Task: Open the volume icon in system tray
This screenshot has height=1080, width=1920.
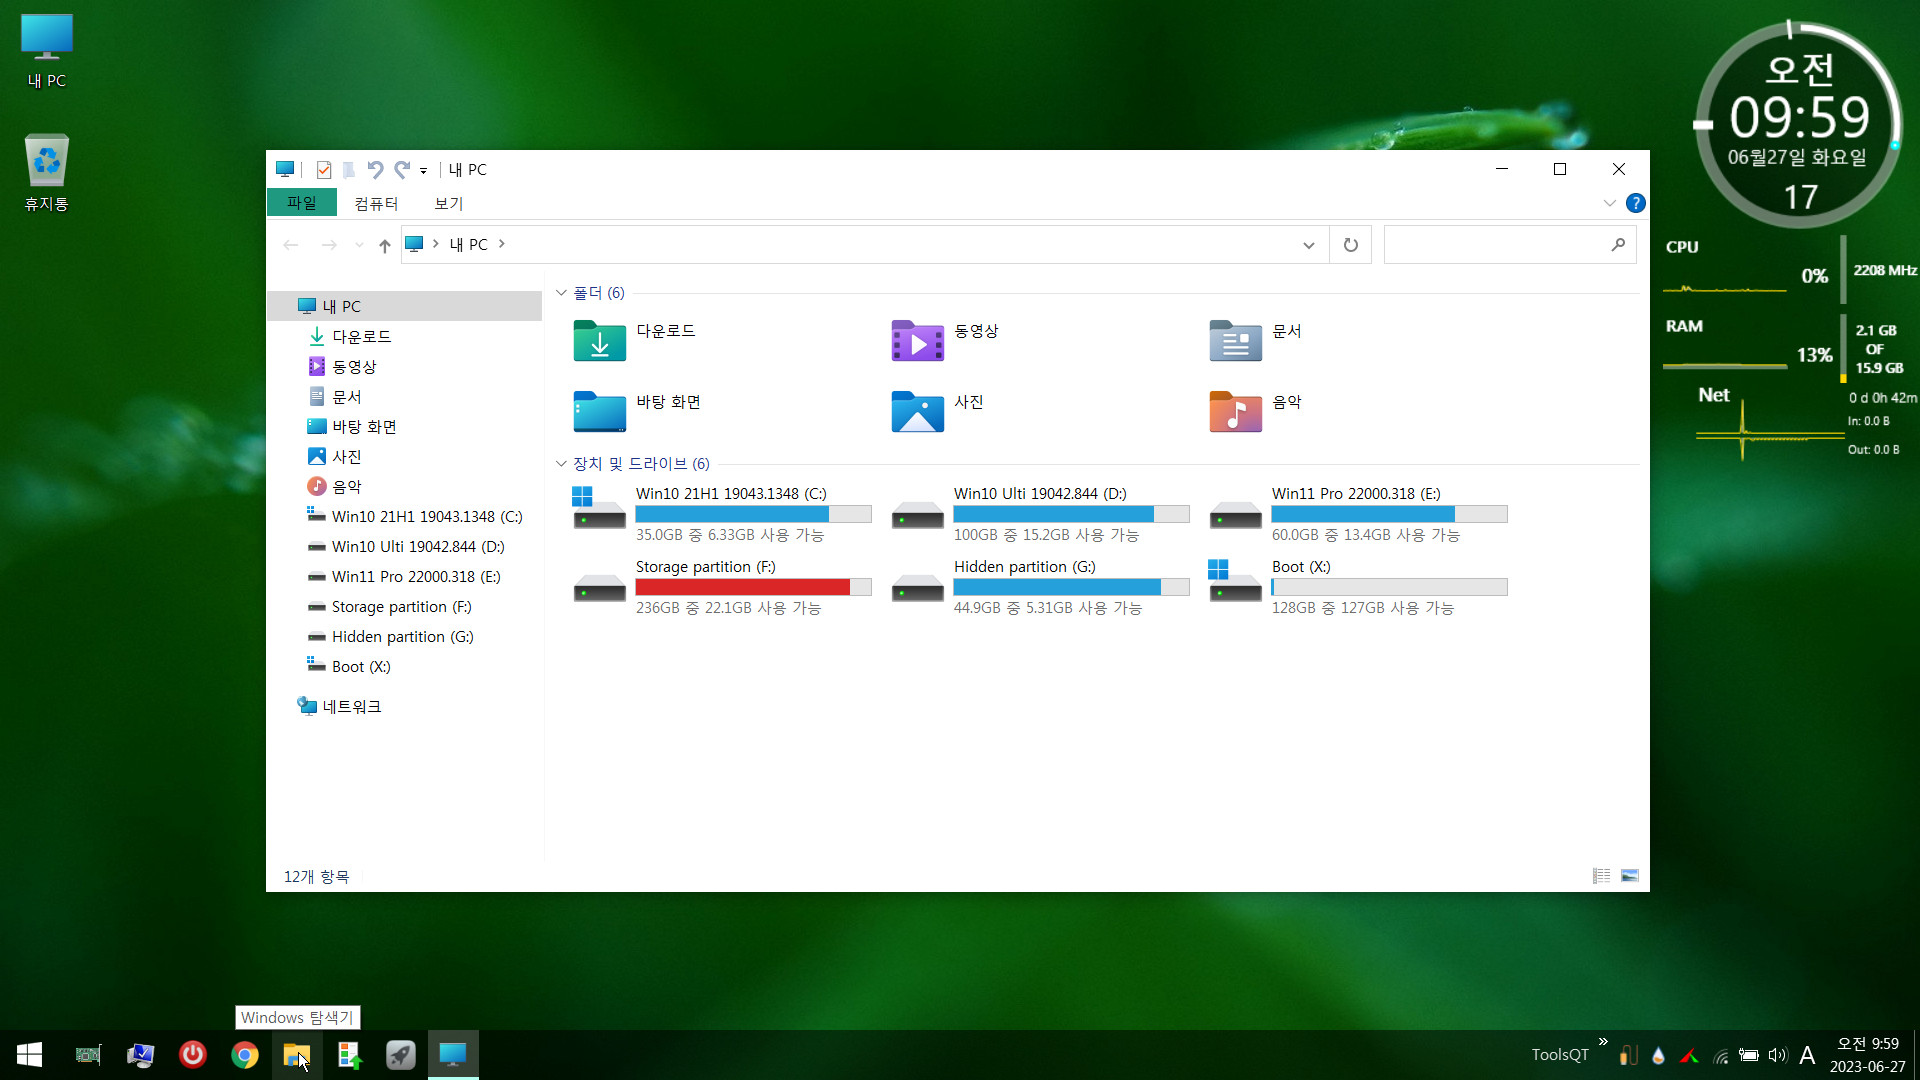Action: pos(1777,1055)
